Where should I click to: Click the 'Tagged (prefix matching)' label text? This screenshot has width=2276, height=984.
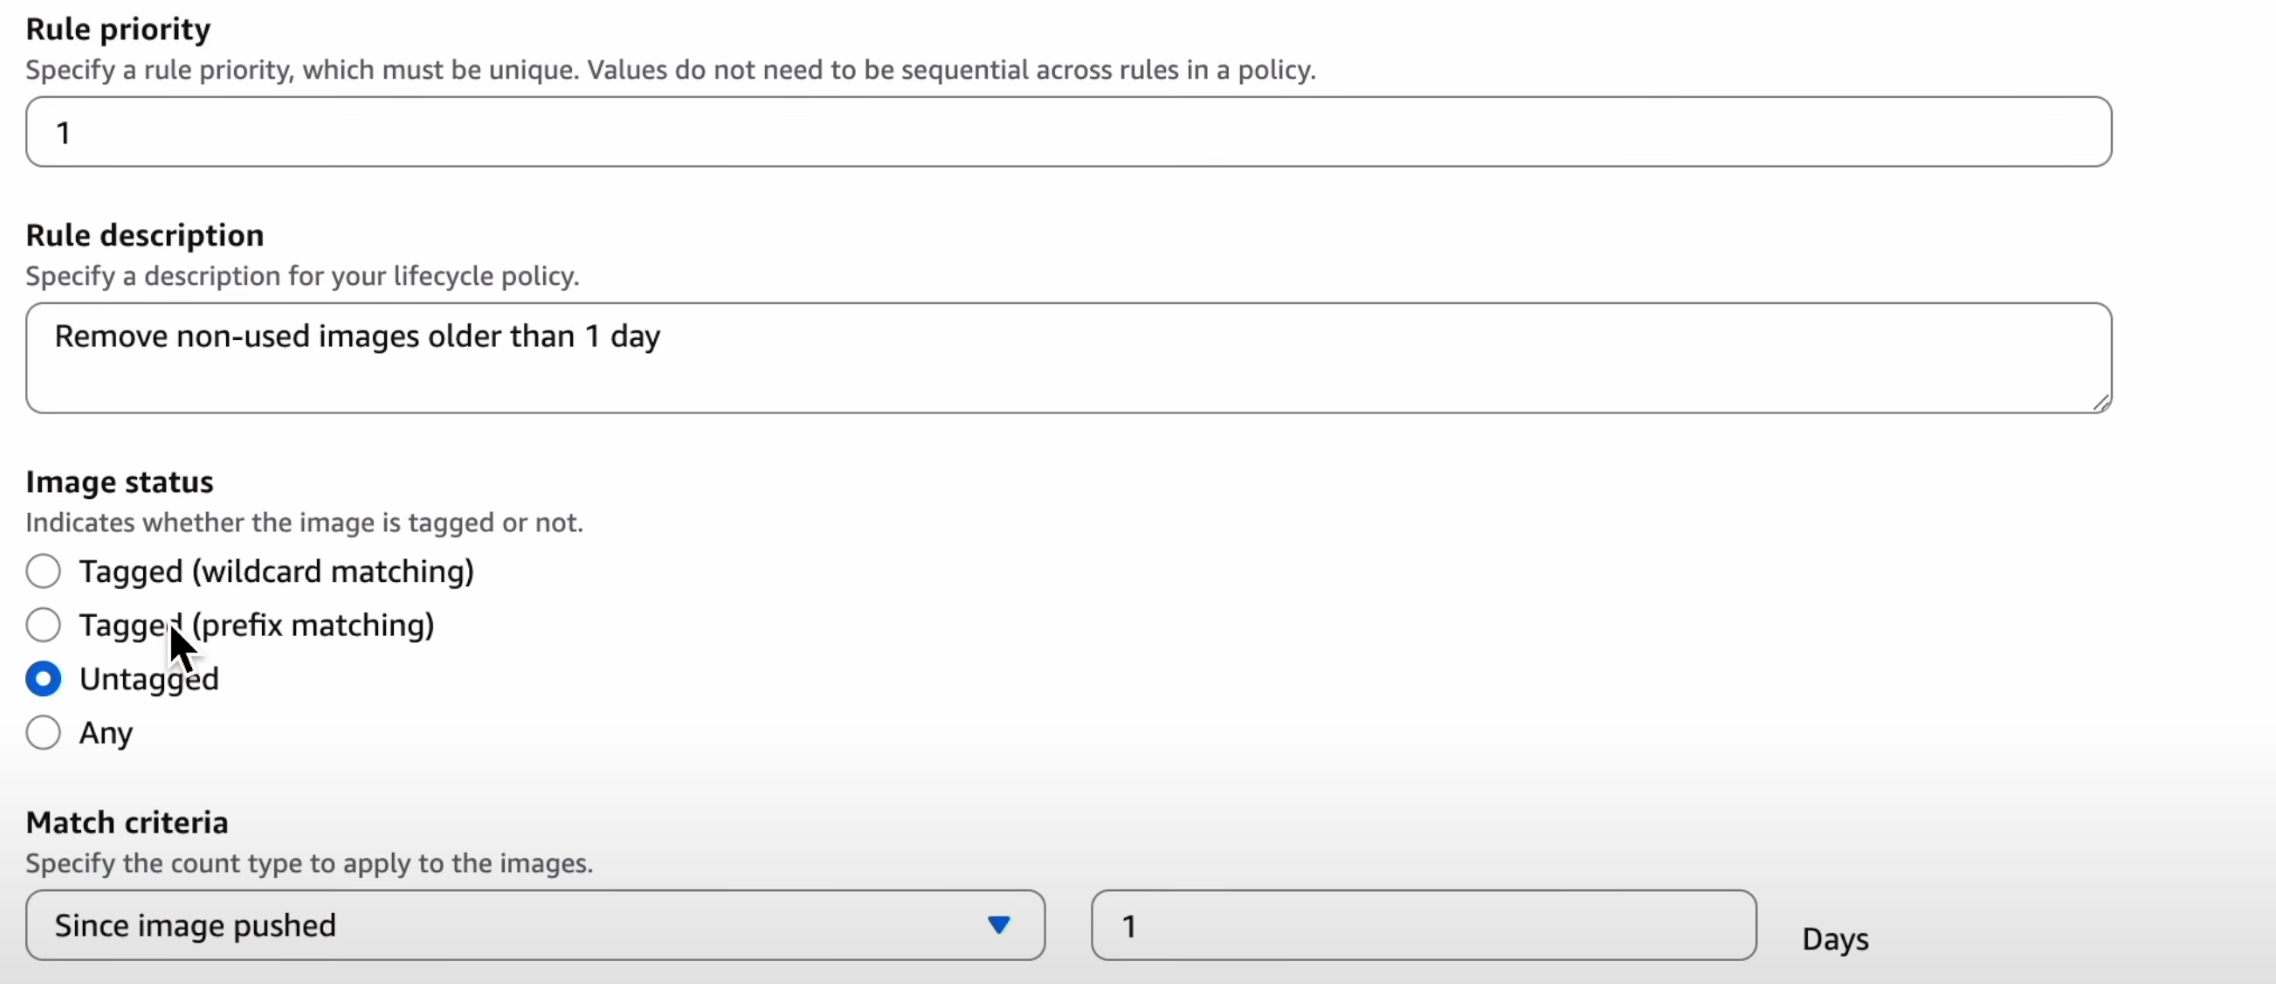(x=257, y=625)
